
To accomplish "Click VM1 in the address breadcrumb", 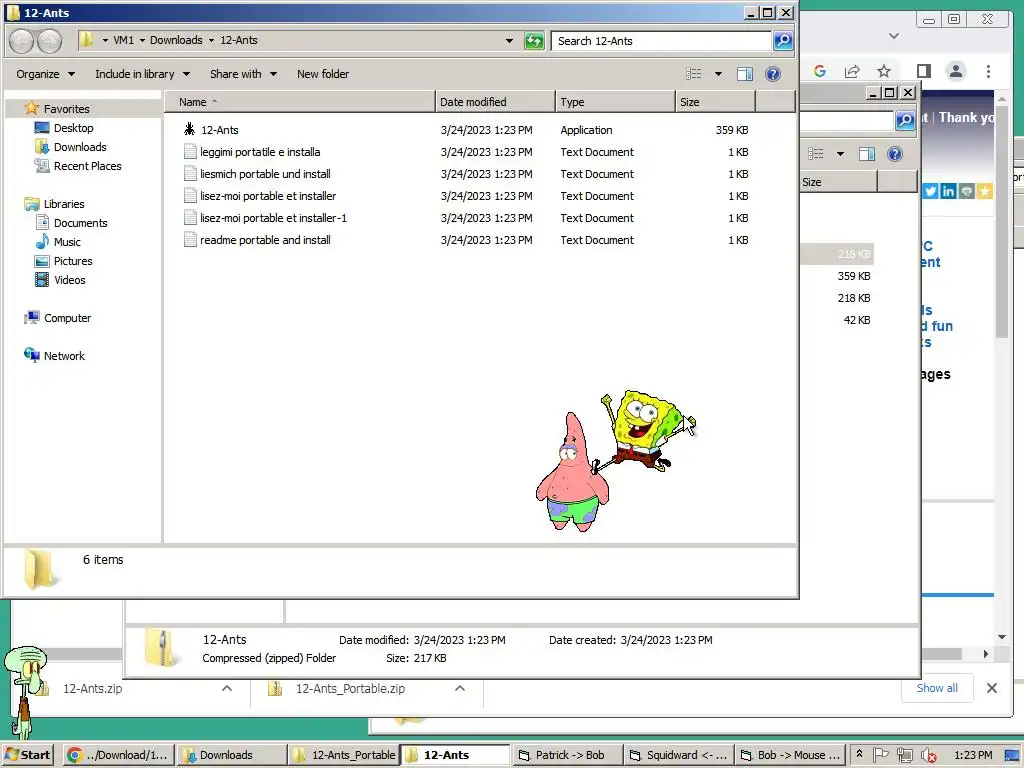I will tap(123, 40).
